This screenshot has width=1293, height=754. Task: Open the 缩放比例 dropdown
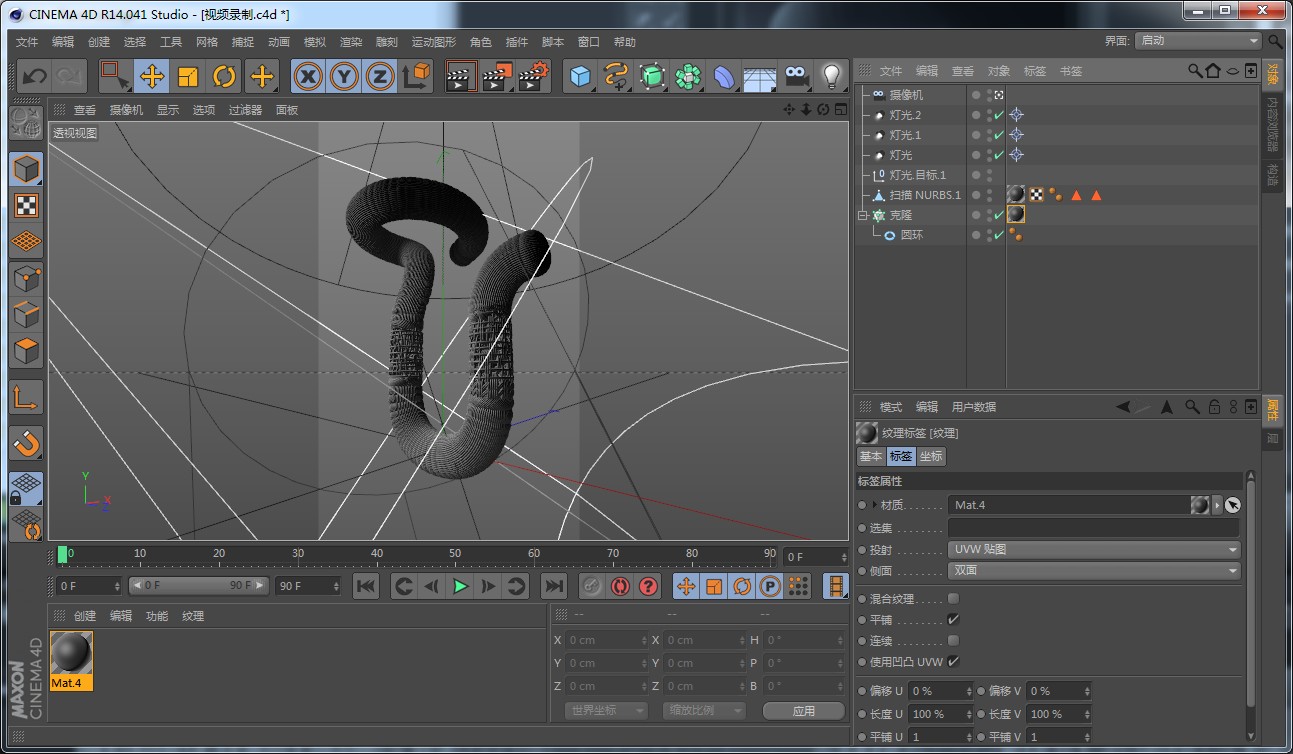coord(704,710)
